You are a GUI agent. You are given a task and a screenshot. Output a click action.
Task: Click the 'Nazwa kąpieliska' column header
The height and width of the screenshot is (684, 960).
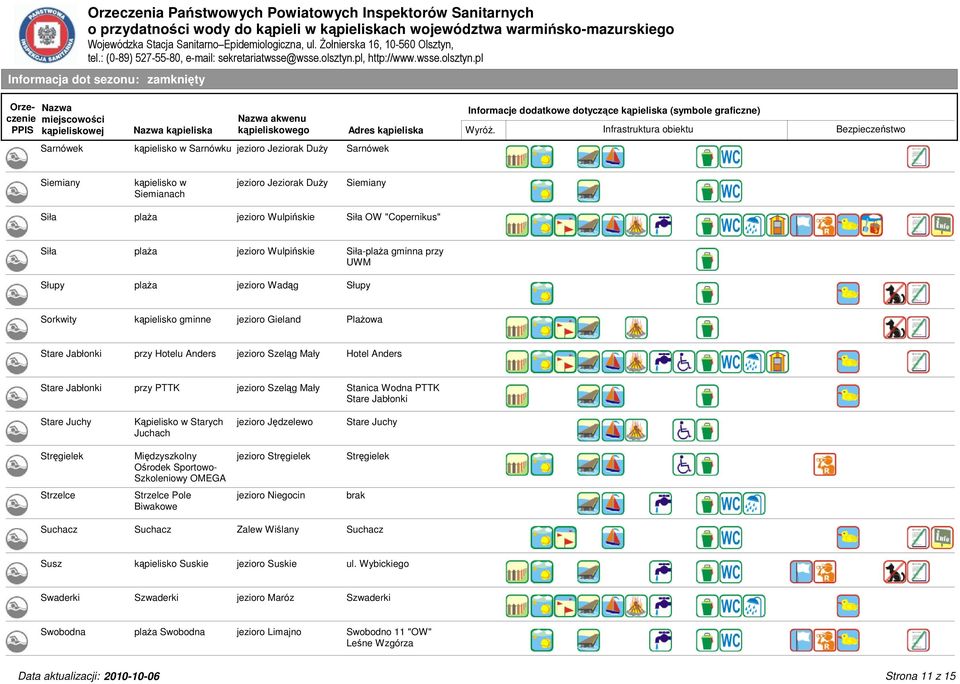173,130
